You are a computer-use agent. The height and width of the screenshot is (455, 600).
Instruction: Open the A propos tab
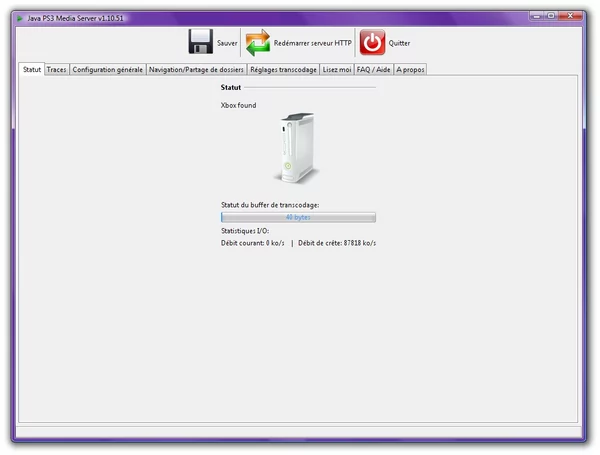click(x=410, y=70)
